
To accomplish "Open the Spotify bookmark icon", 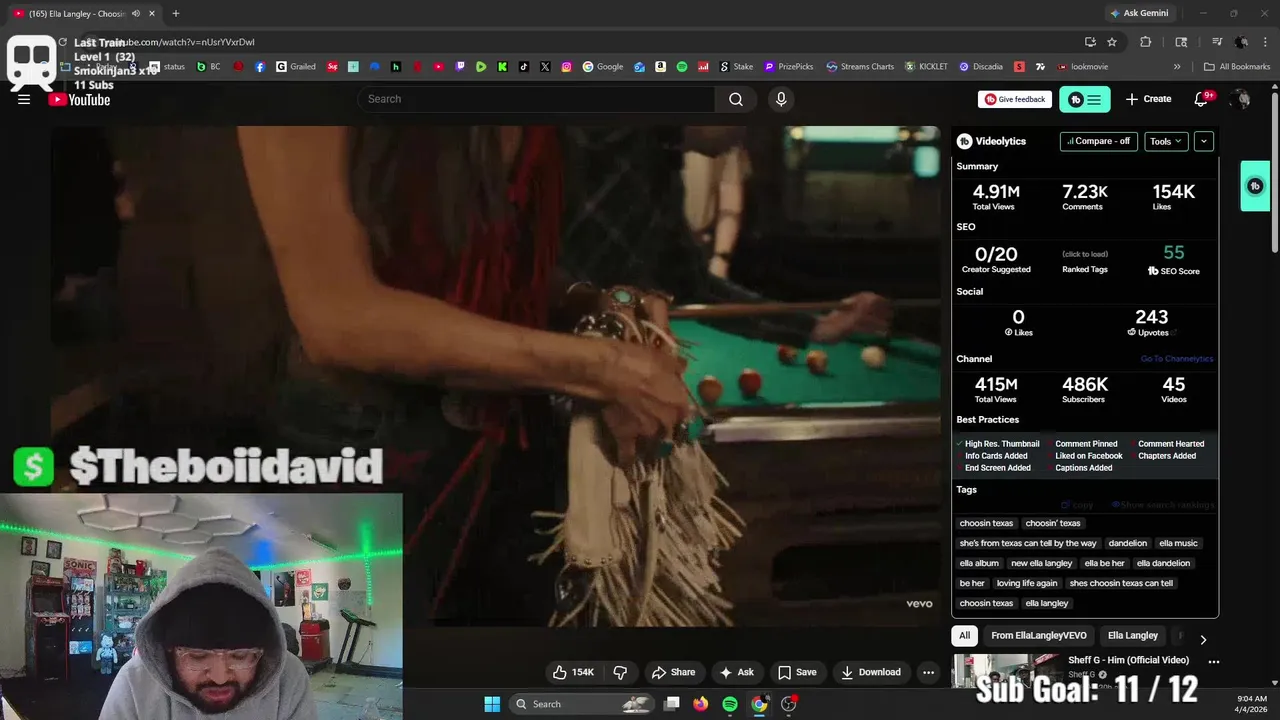I will click(682, 67).
